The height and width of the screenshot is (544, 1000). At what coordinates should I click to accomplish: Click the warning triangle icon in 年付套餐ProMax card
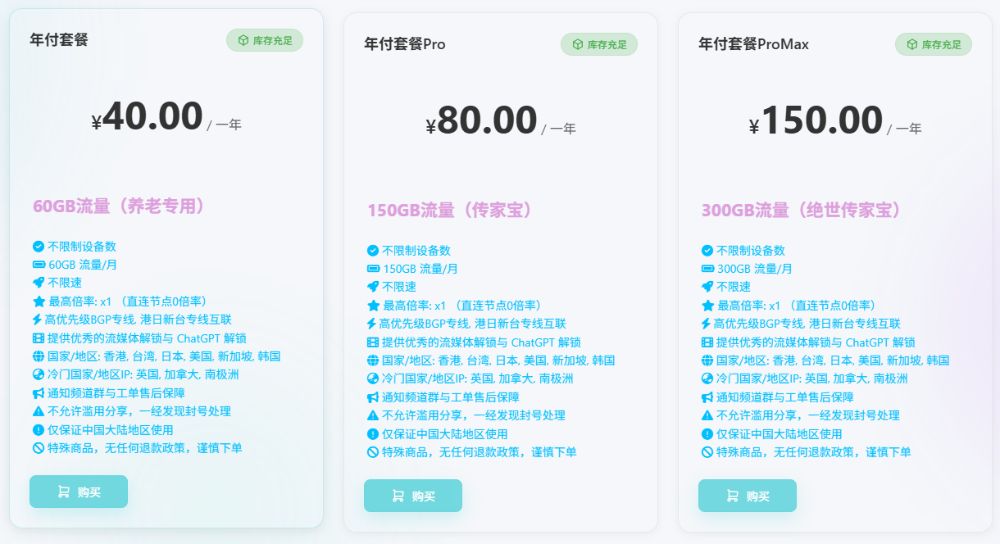click(707, 416)
